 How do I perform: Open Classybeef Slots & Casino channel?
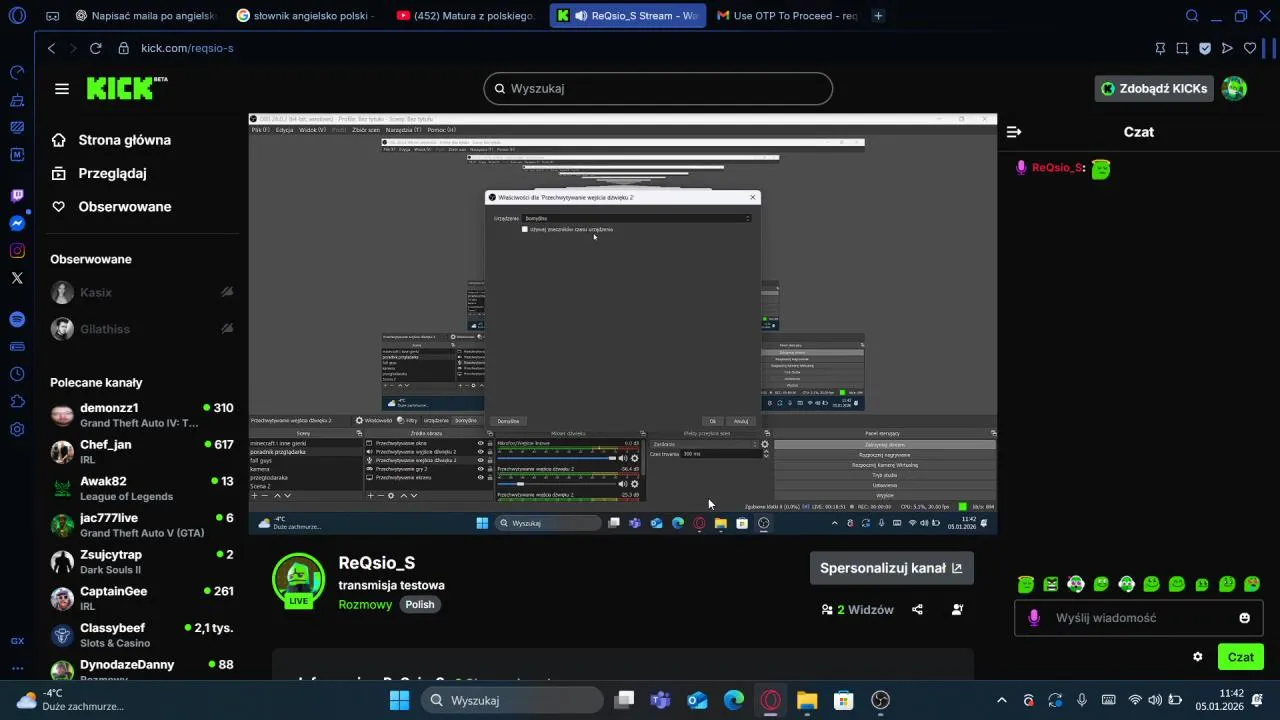point(142,635)
